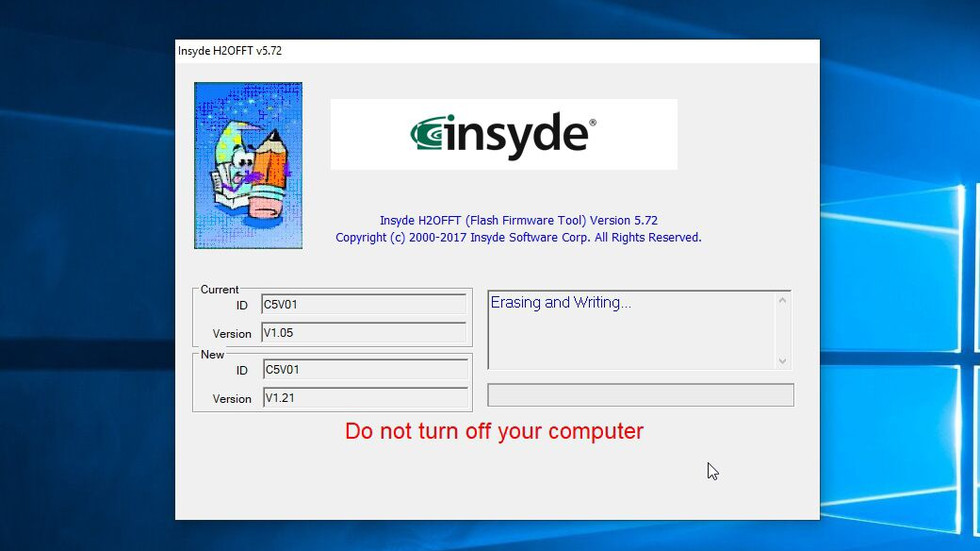980x551 pixels.
Task: Click the status log scroll down arrow
Action: click(782, 361)
